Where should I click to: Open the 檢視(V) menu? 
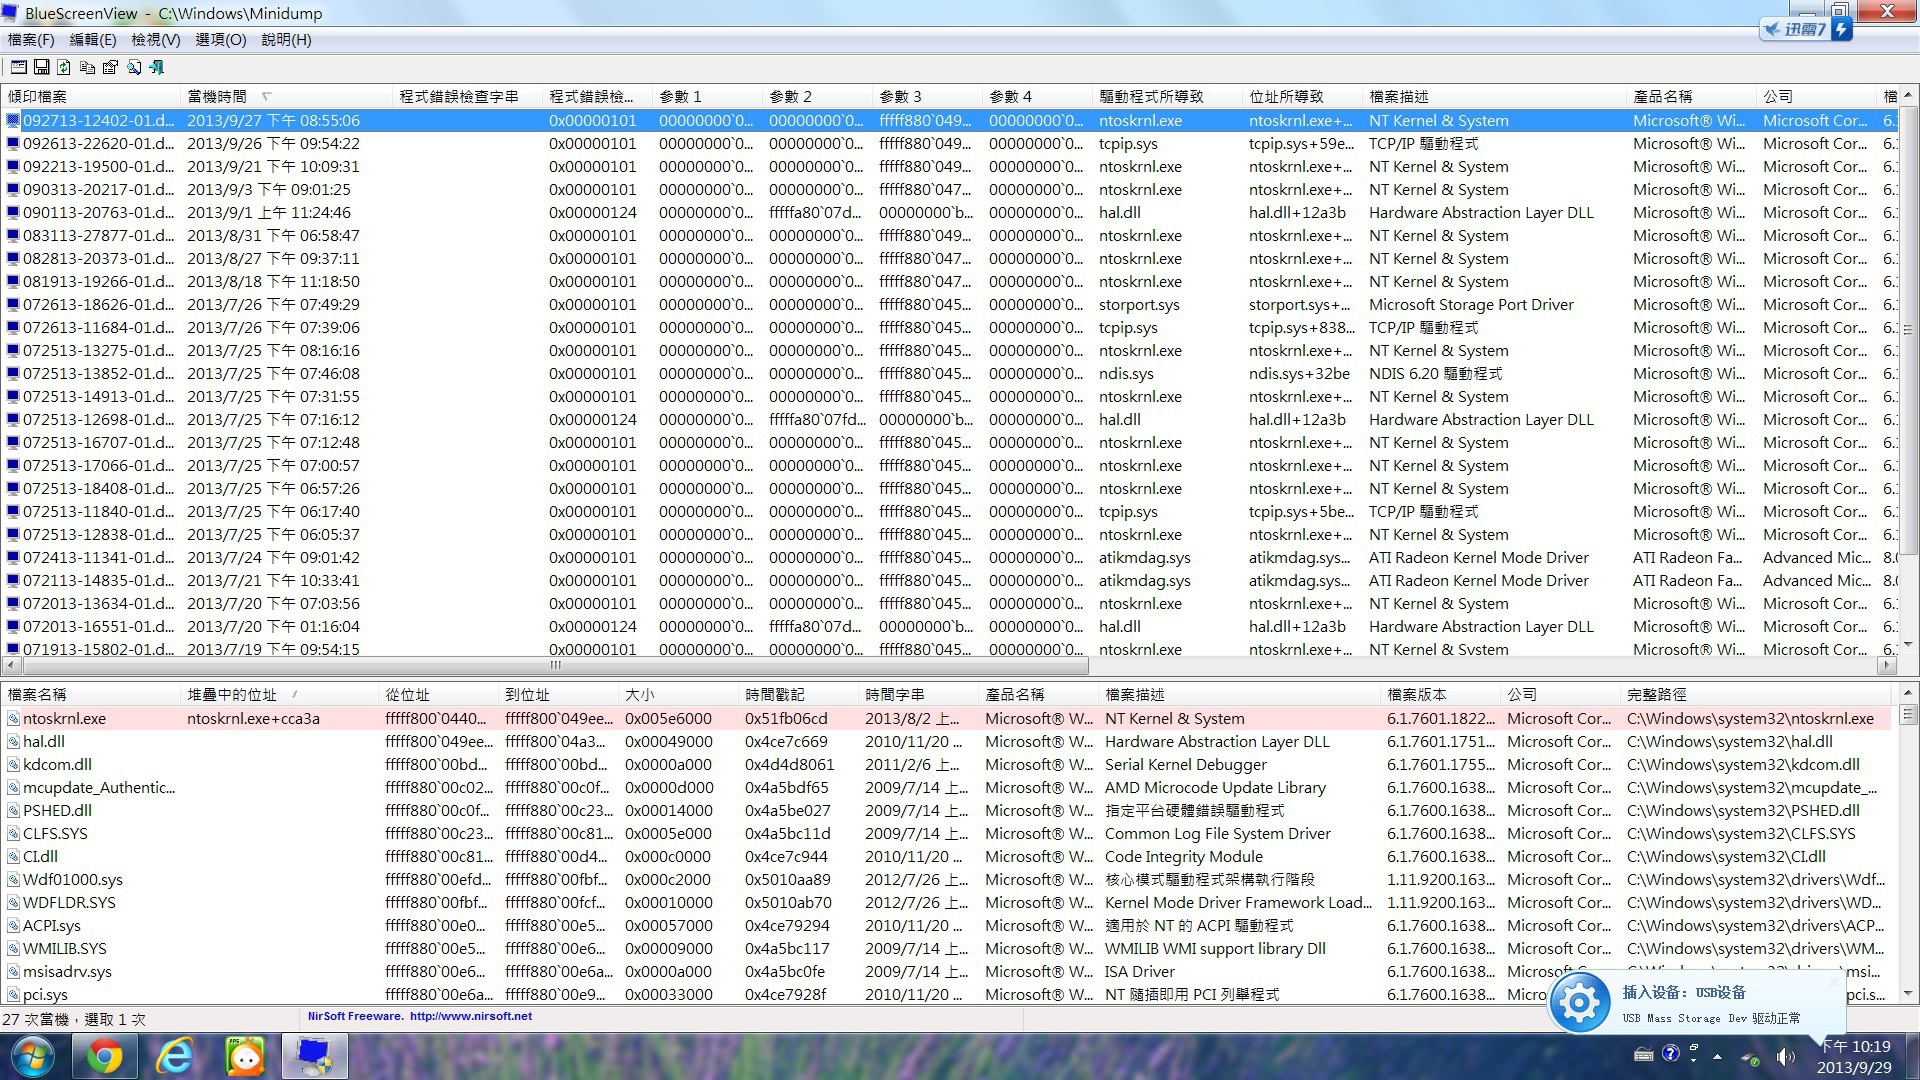pyautogui.click(x=156, y=40)
